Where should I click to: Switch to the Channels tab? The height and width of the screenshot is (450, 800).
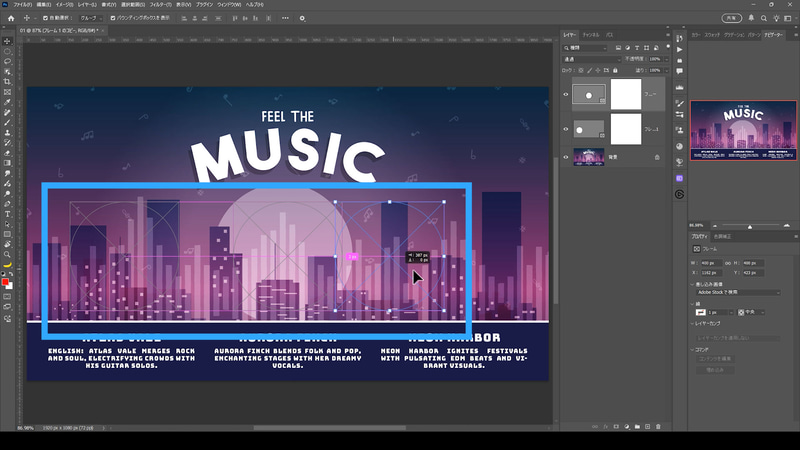[591, 35]
